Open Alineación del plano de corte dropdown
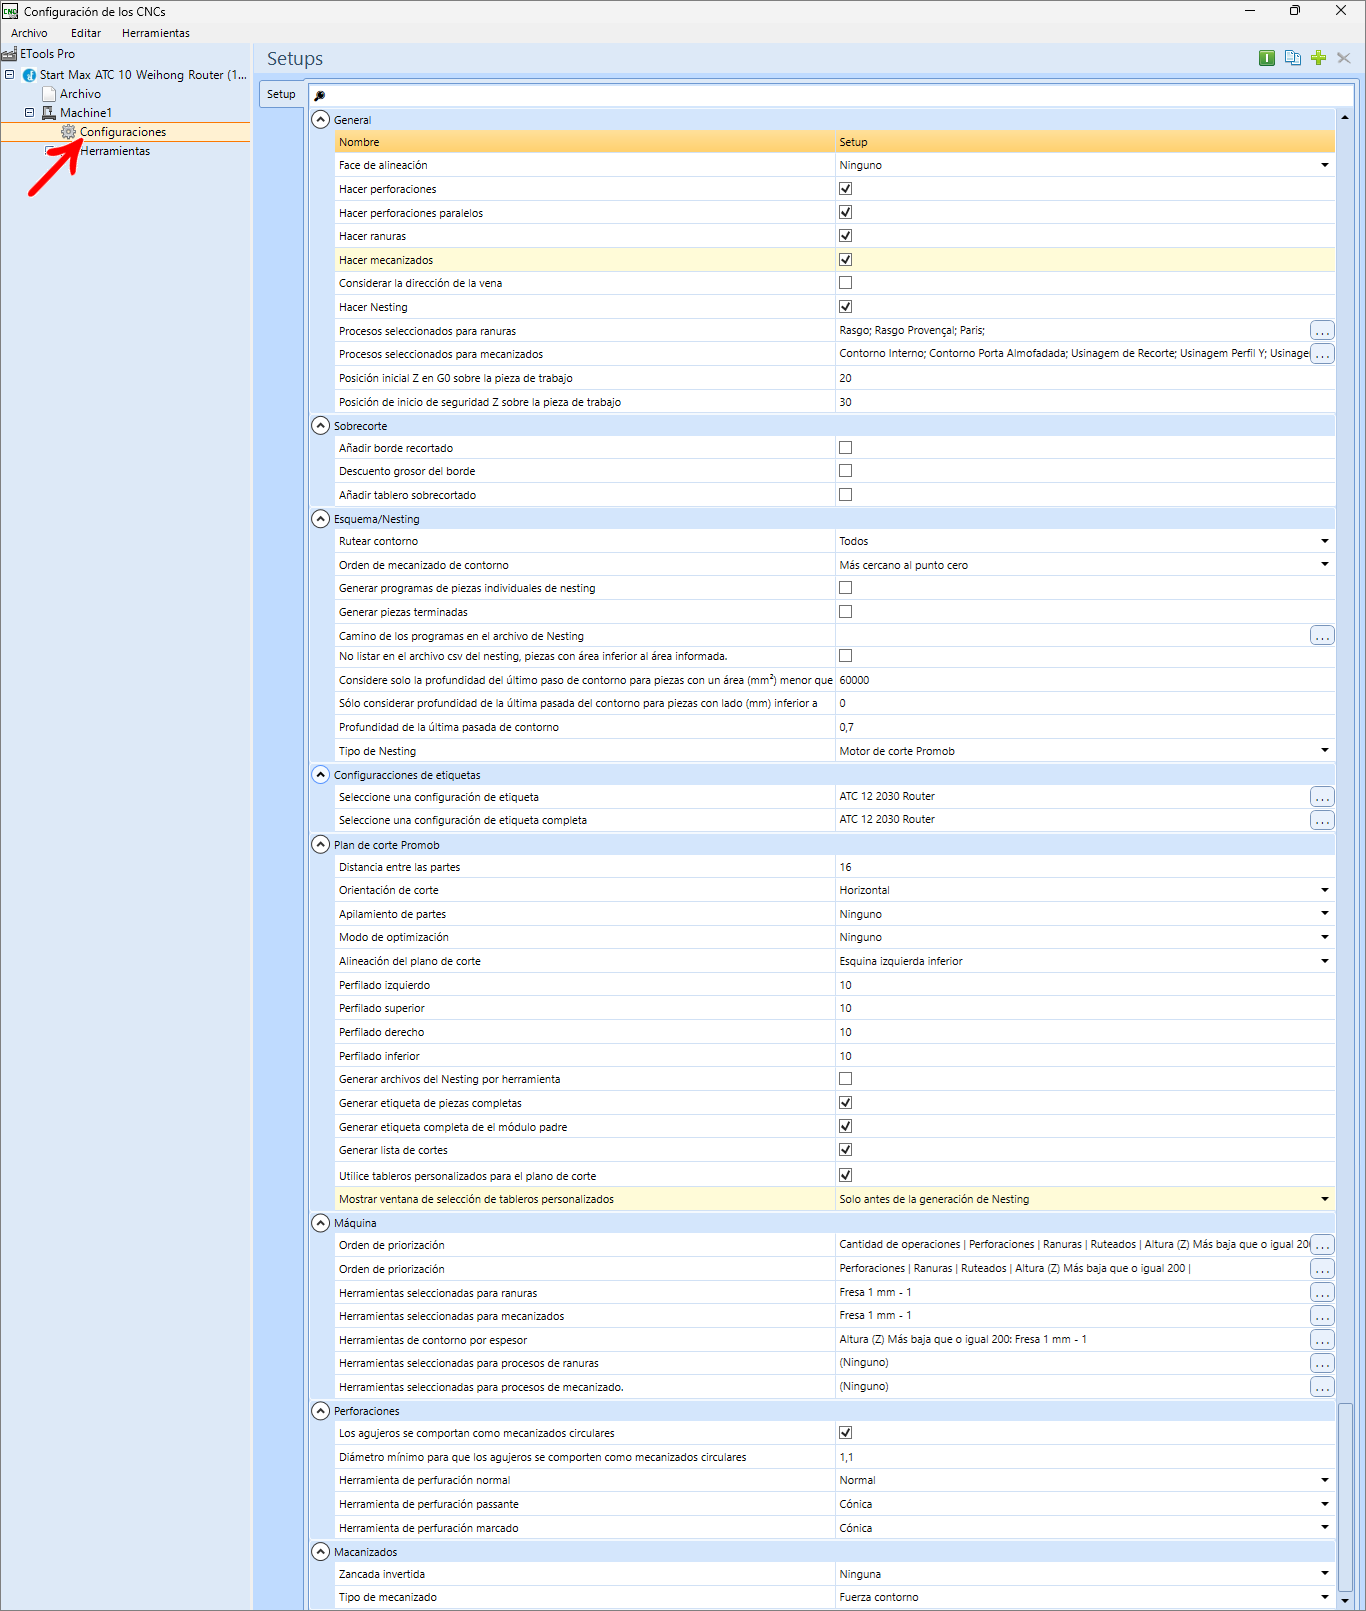The height and width of the screenshot is (1611, 1366). click(1324, 961)
